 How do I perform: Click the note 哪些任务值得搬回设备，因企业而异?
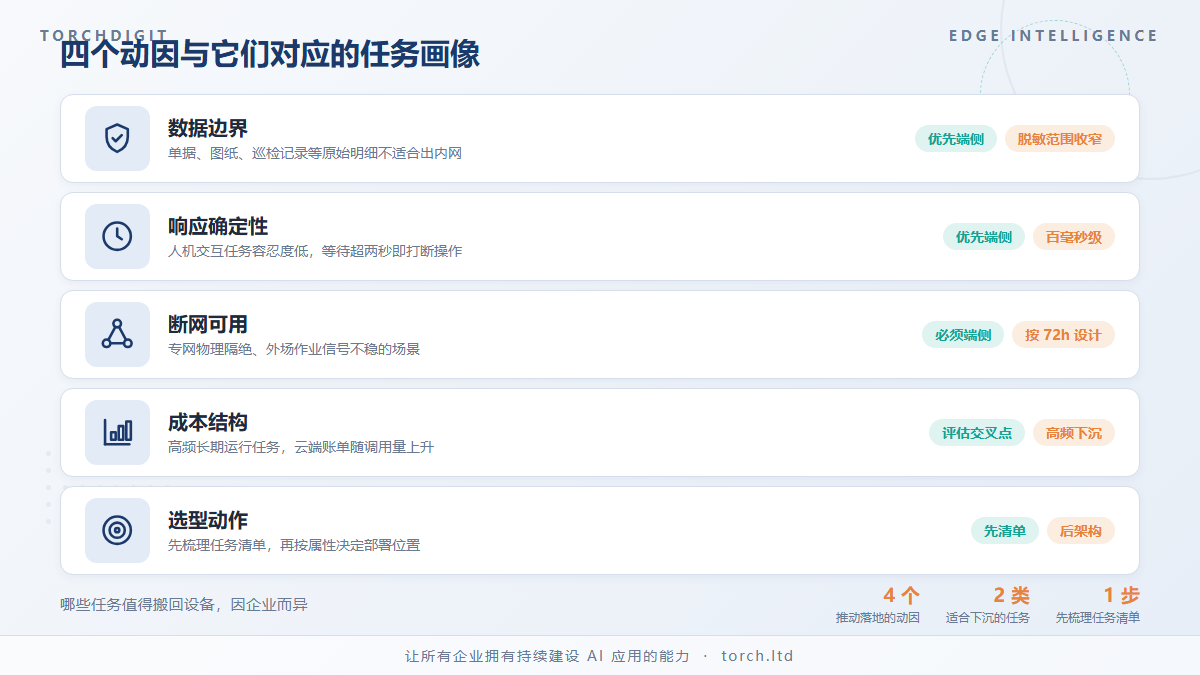coord(184,604)
